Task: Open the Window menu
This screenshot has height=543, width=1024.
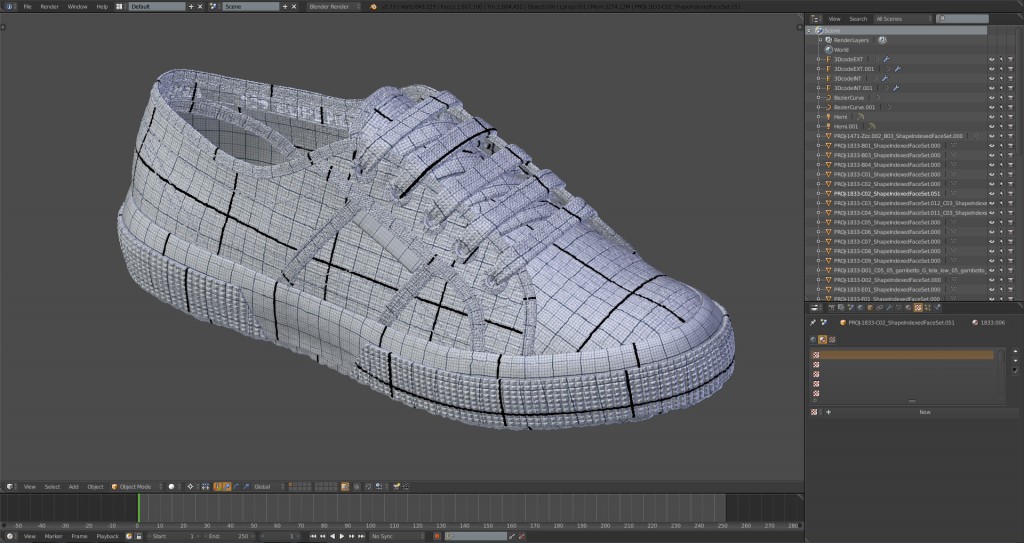Action: click(77, 7)
